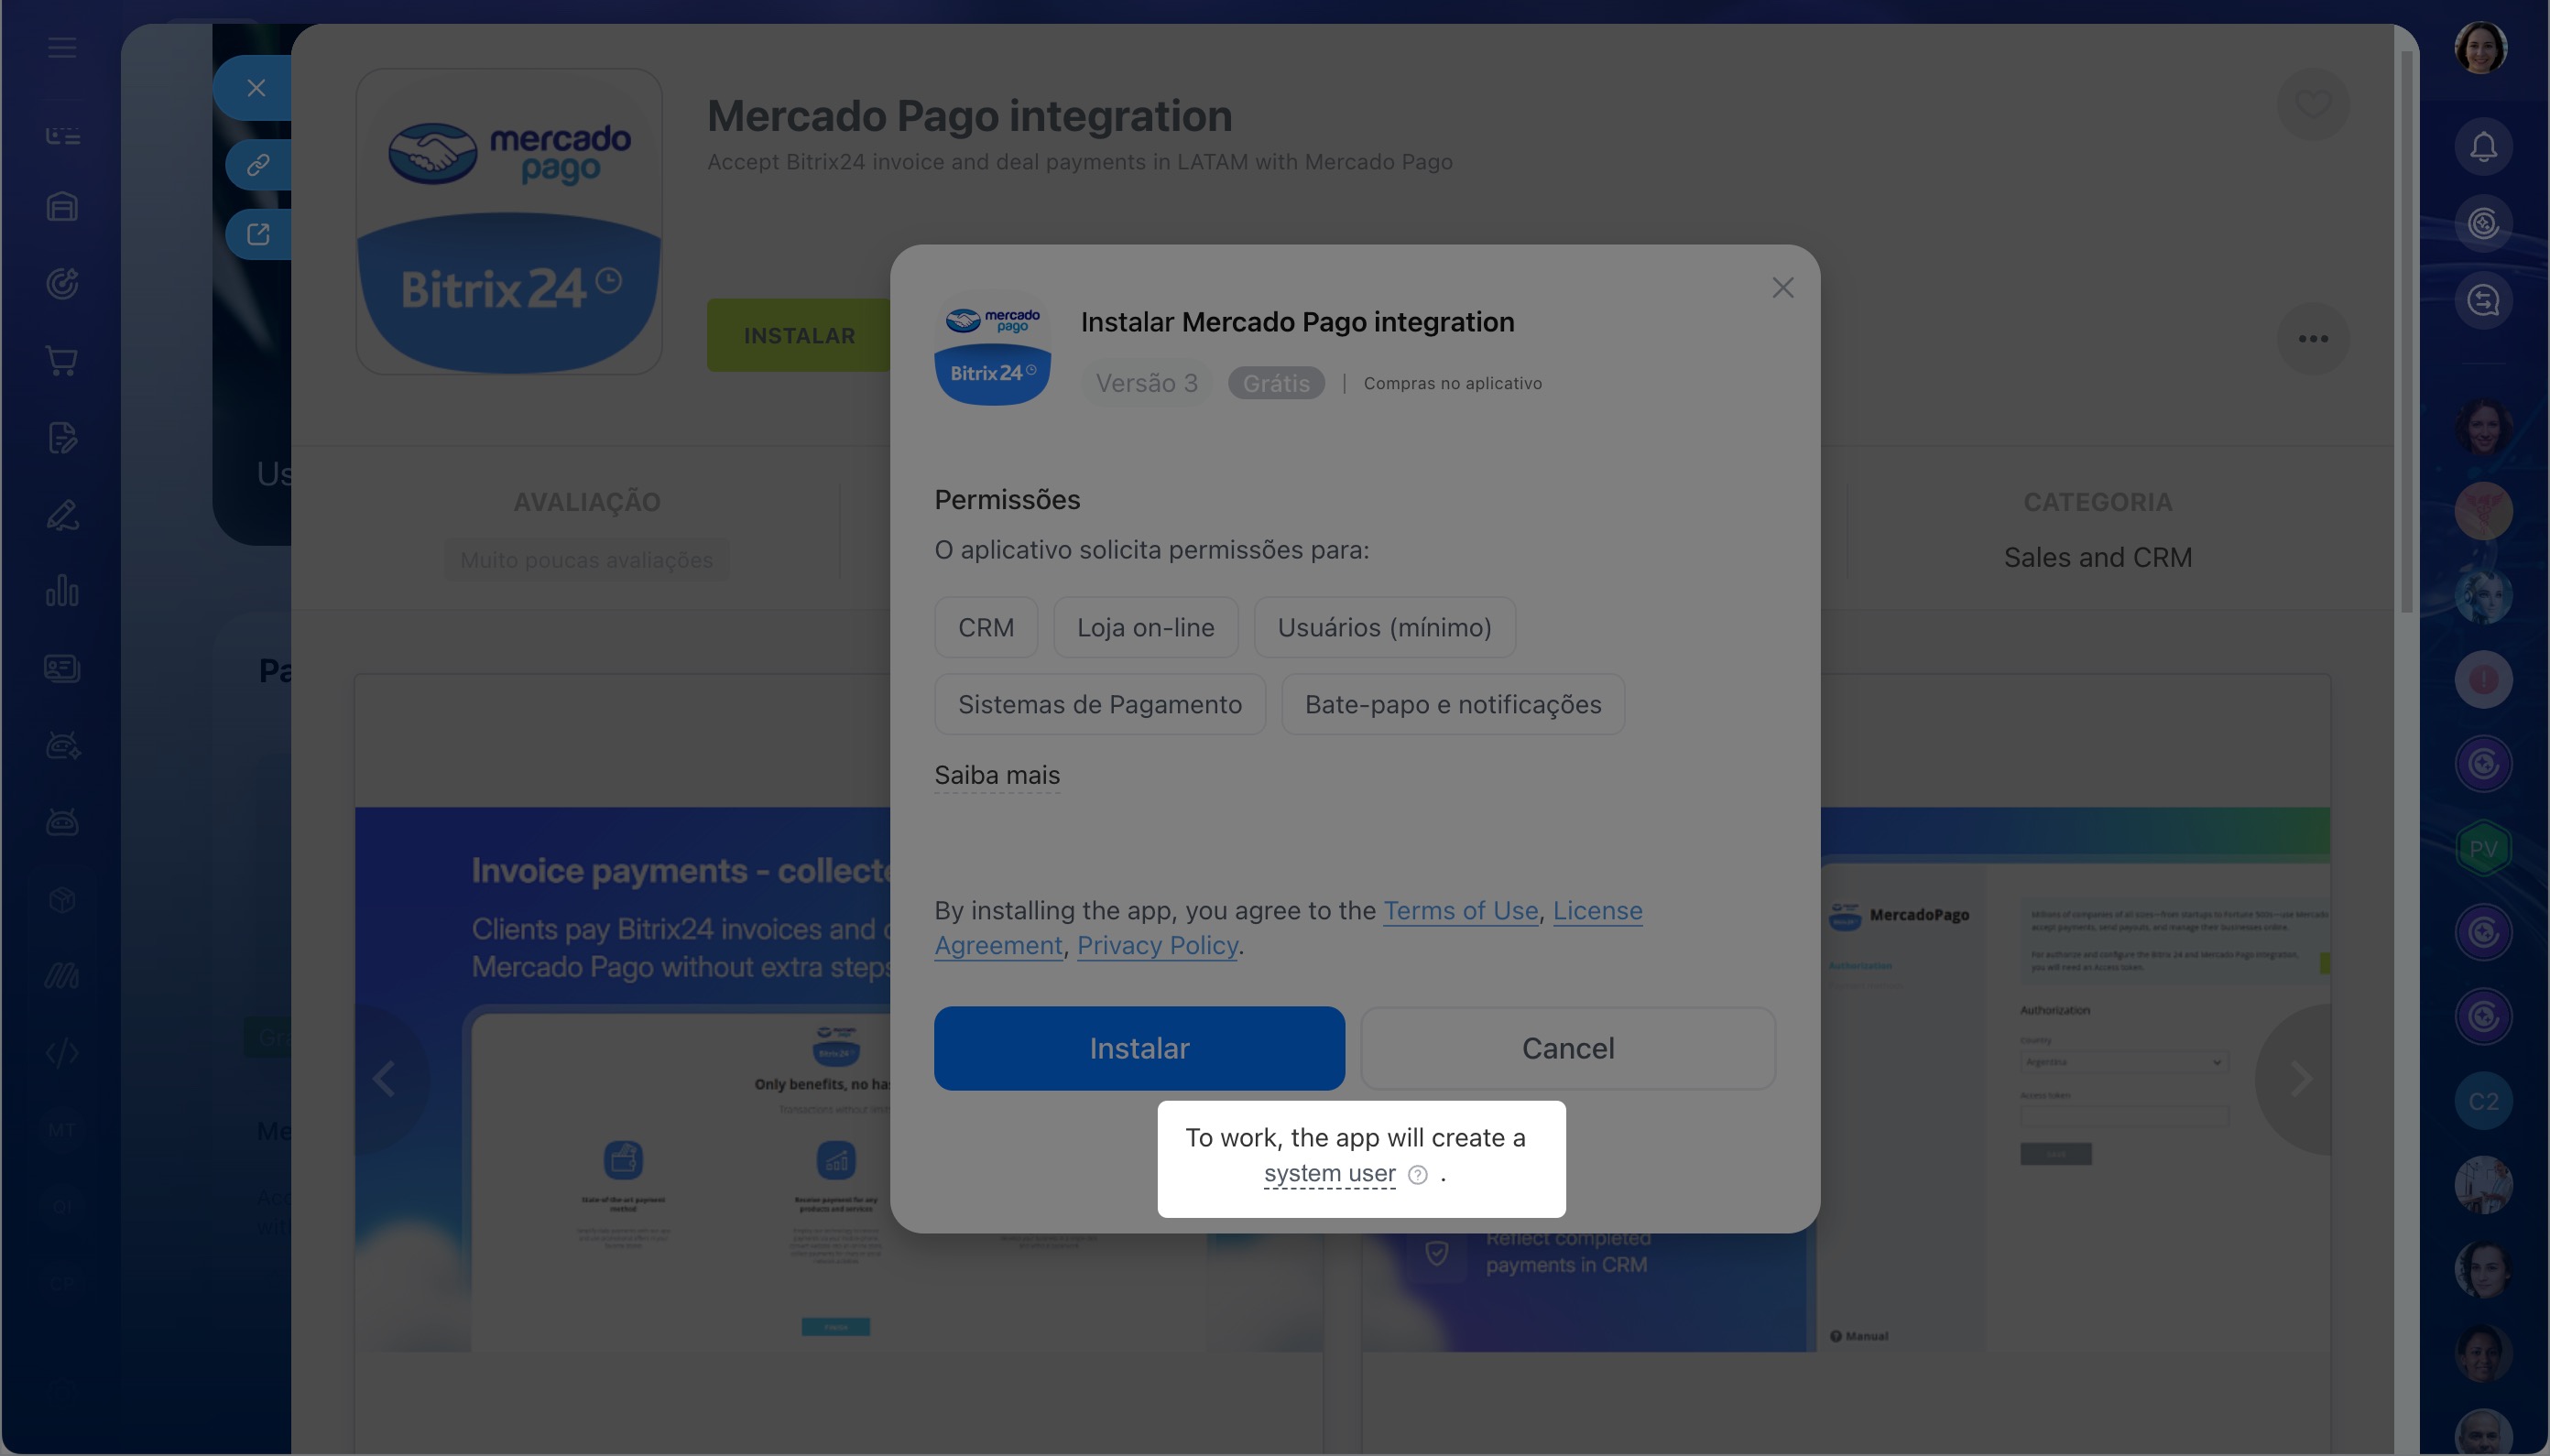
Task: Click the system user dashed link
Action: click(1329, 1173)
